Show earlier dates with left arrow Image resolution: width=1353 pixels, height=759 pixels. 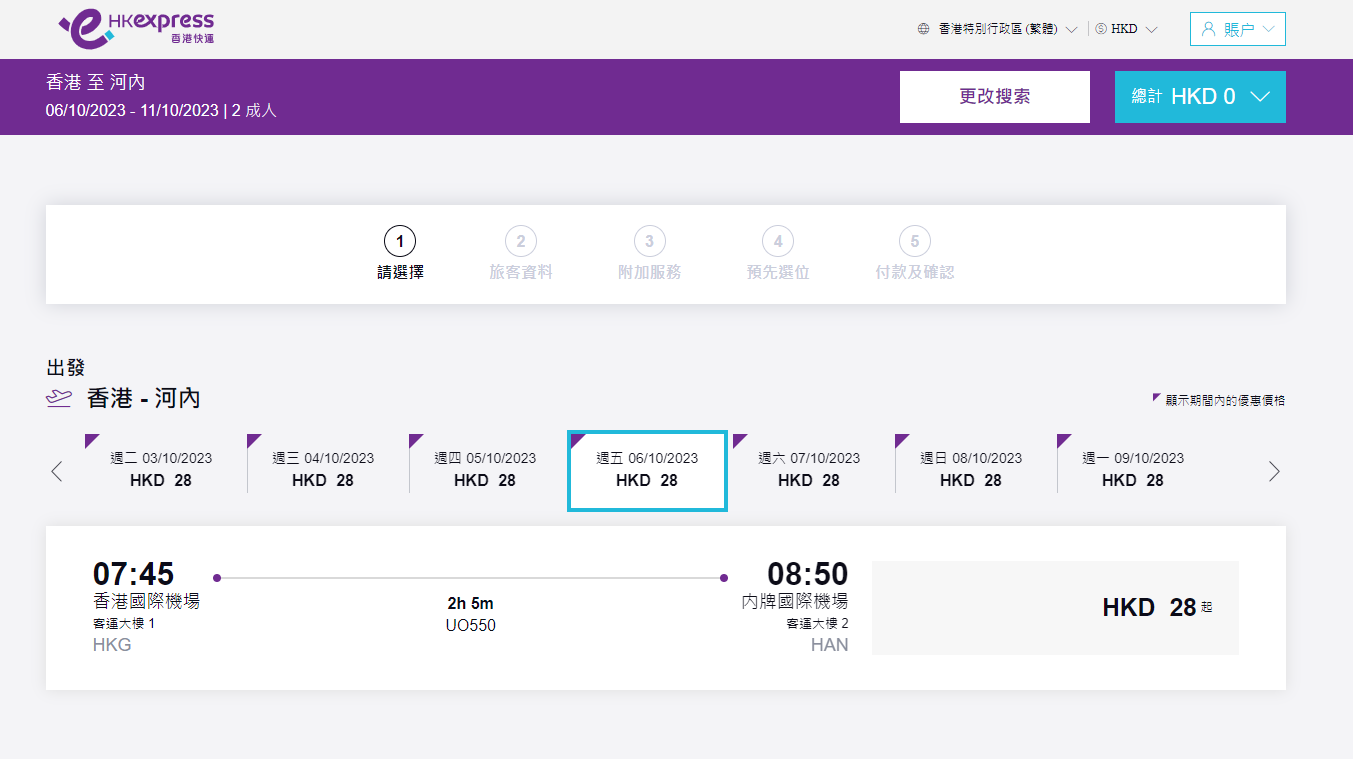pyautogui.click(x=57, y=471)
